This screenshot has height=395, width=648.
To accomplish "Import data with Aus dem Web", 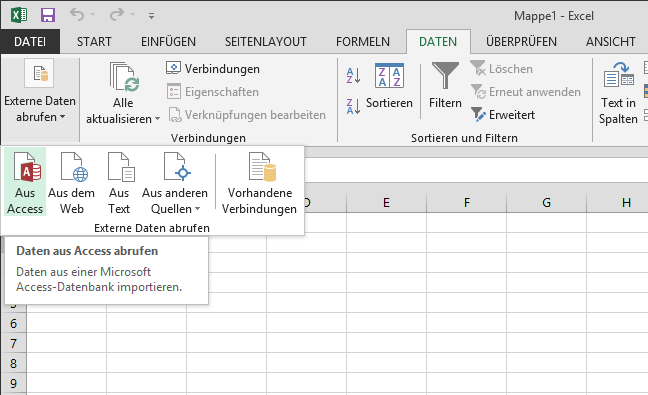I will click(71, 183).
